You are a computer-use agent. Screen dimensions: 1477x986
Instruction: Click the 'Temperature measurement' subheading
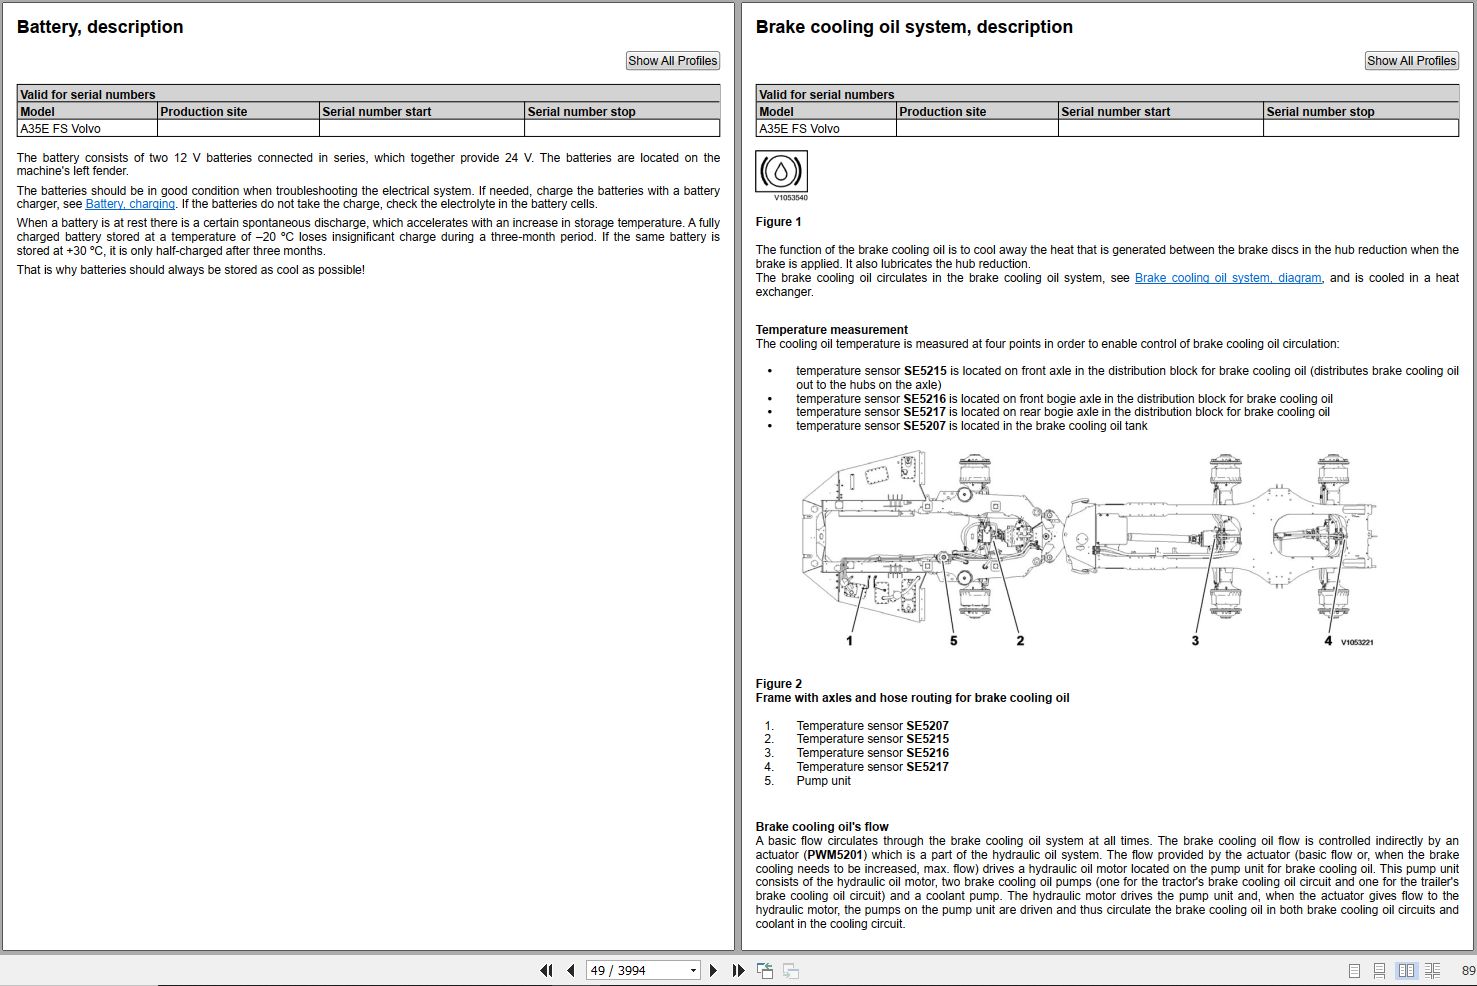click(x=832, y=330)
